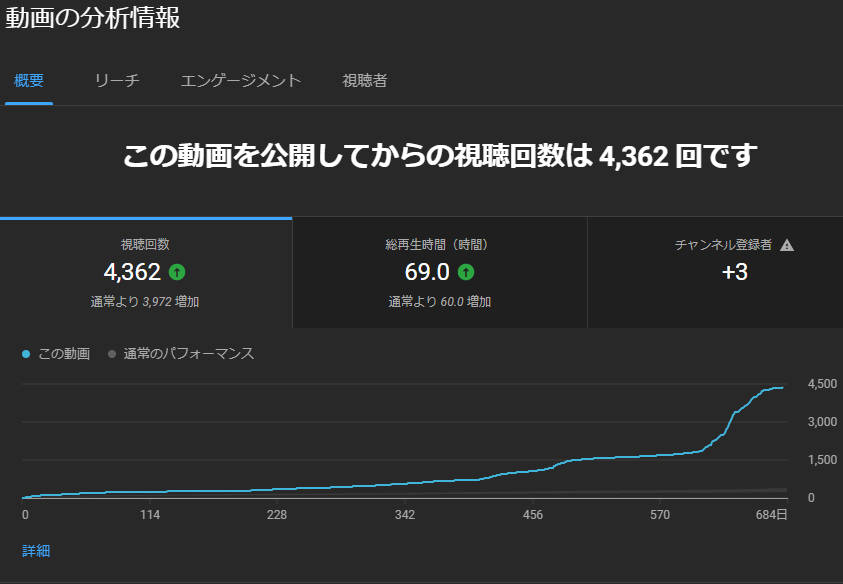
Task: Click the 684日 x-axis label
Action: coord(771,515)
